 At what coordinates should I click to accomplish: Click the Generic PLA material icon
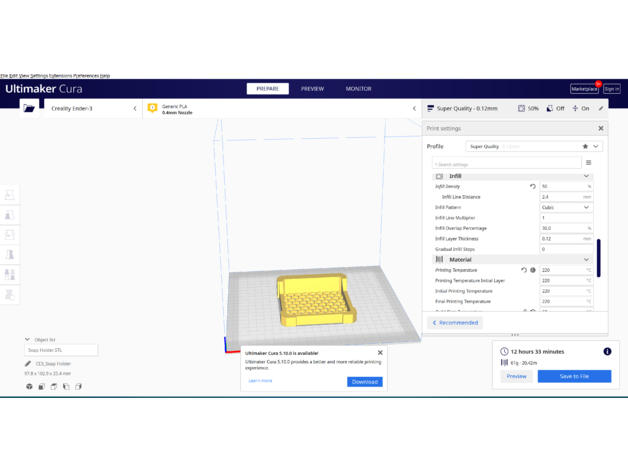[x=153, y=108]
